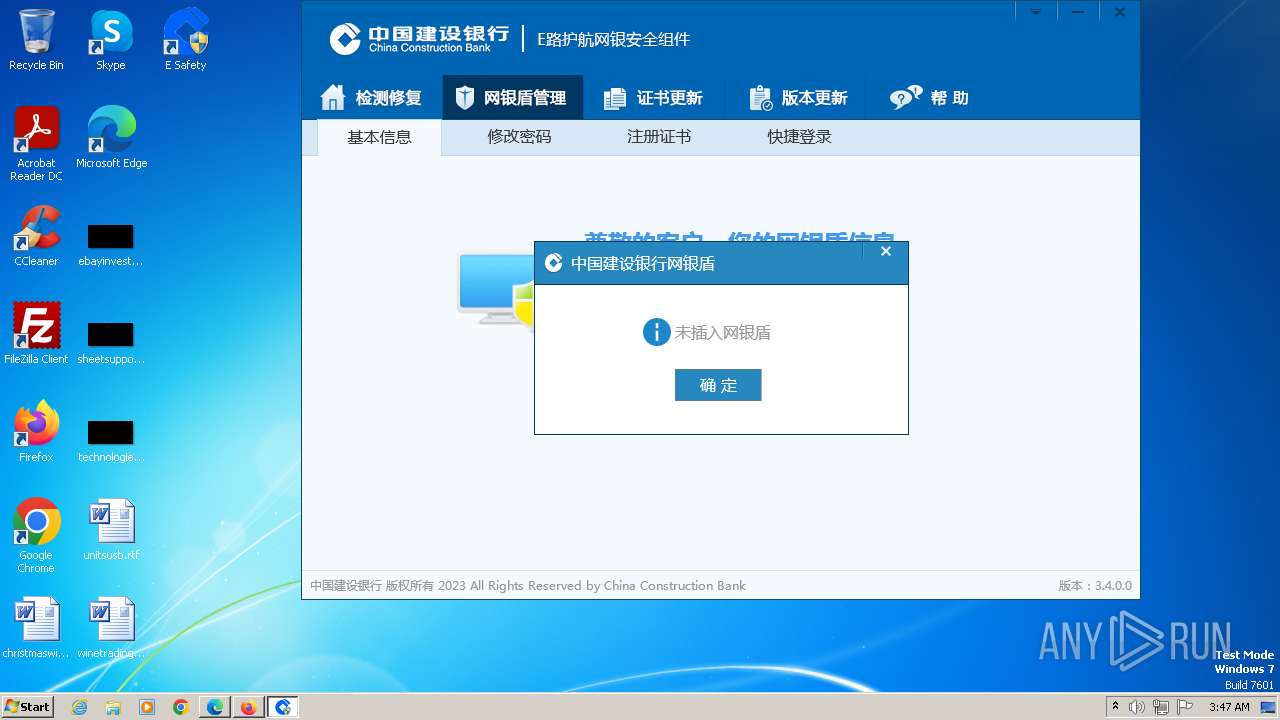Click the 3:47 AM clock
Screen dimensions: 1280x720
1229,707
